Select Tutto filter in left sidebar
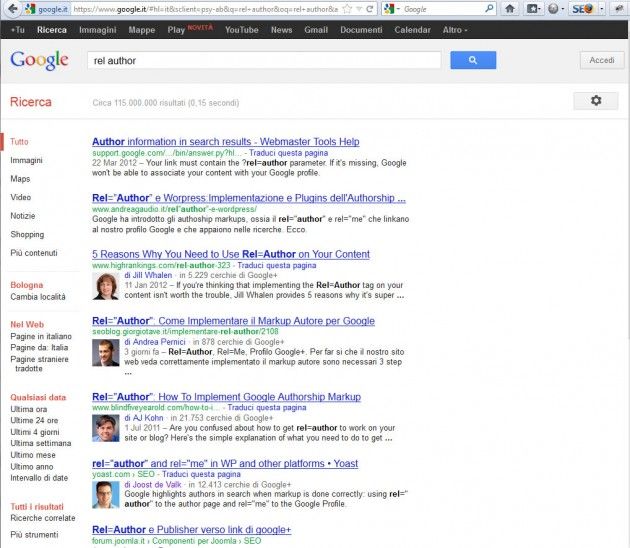The width and height of the screenshot is (630, 548). pyautogui.click(x=19, y=141)
